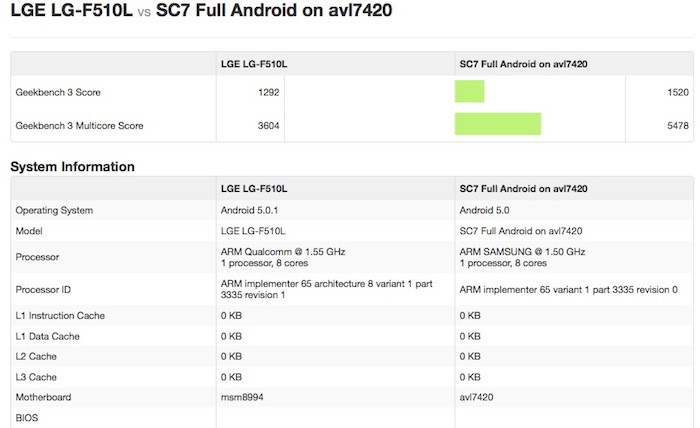
Task: Click the 5478 multicore score value
Action: 677,125
